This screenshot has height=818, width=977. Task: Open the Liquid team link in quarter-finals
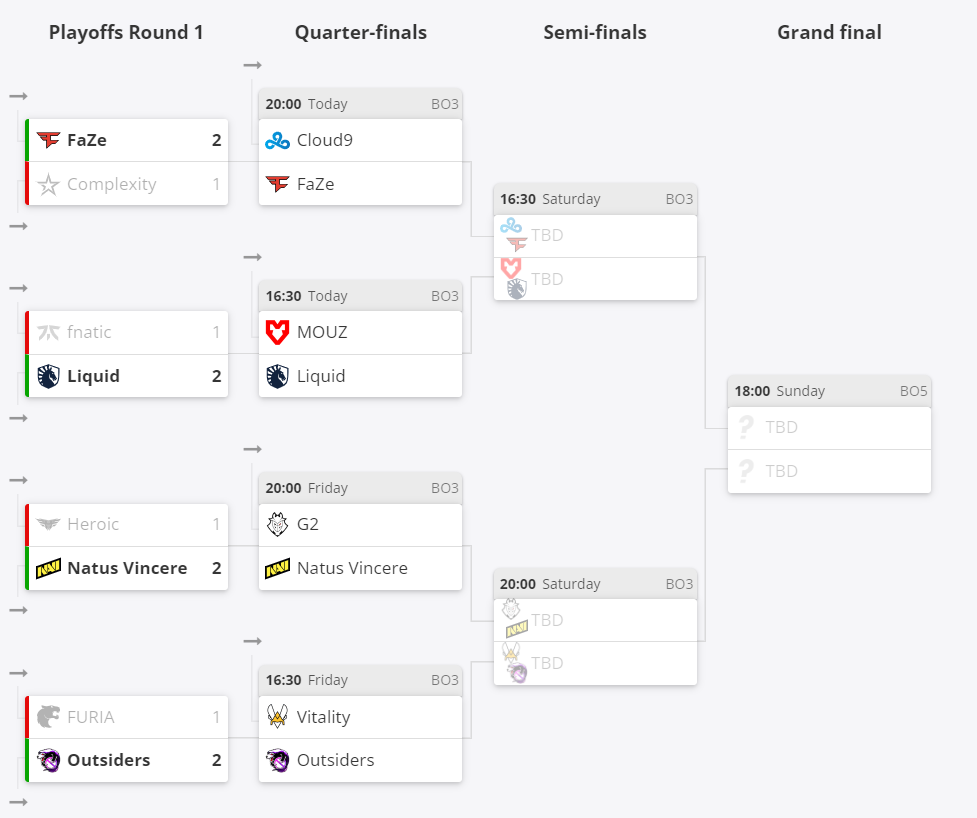pyautogui.click(x=321, y=376)
